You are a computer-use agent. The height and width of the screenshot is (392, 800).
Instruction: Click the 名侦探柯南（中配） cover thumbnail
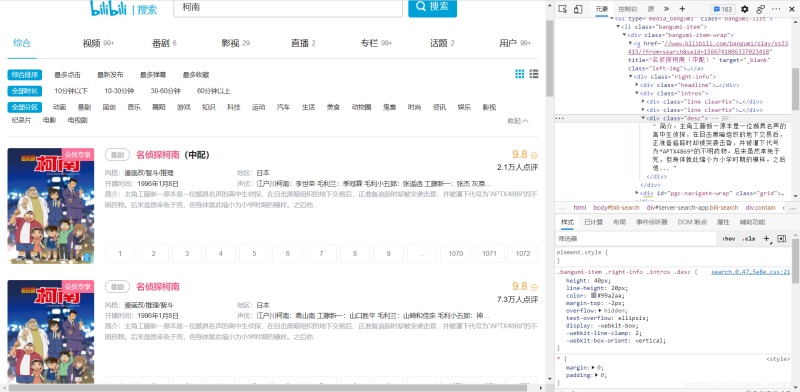click(51, 206)
